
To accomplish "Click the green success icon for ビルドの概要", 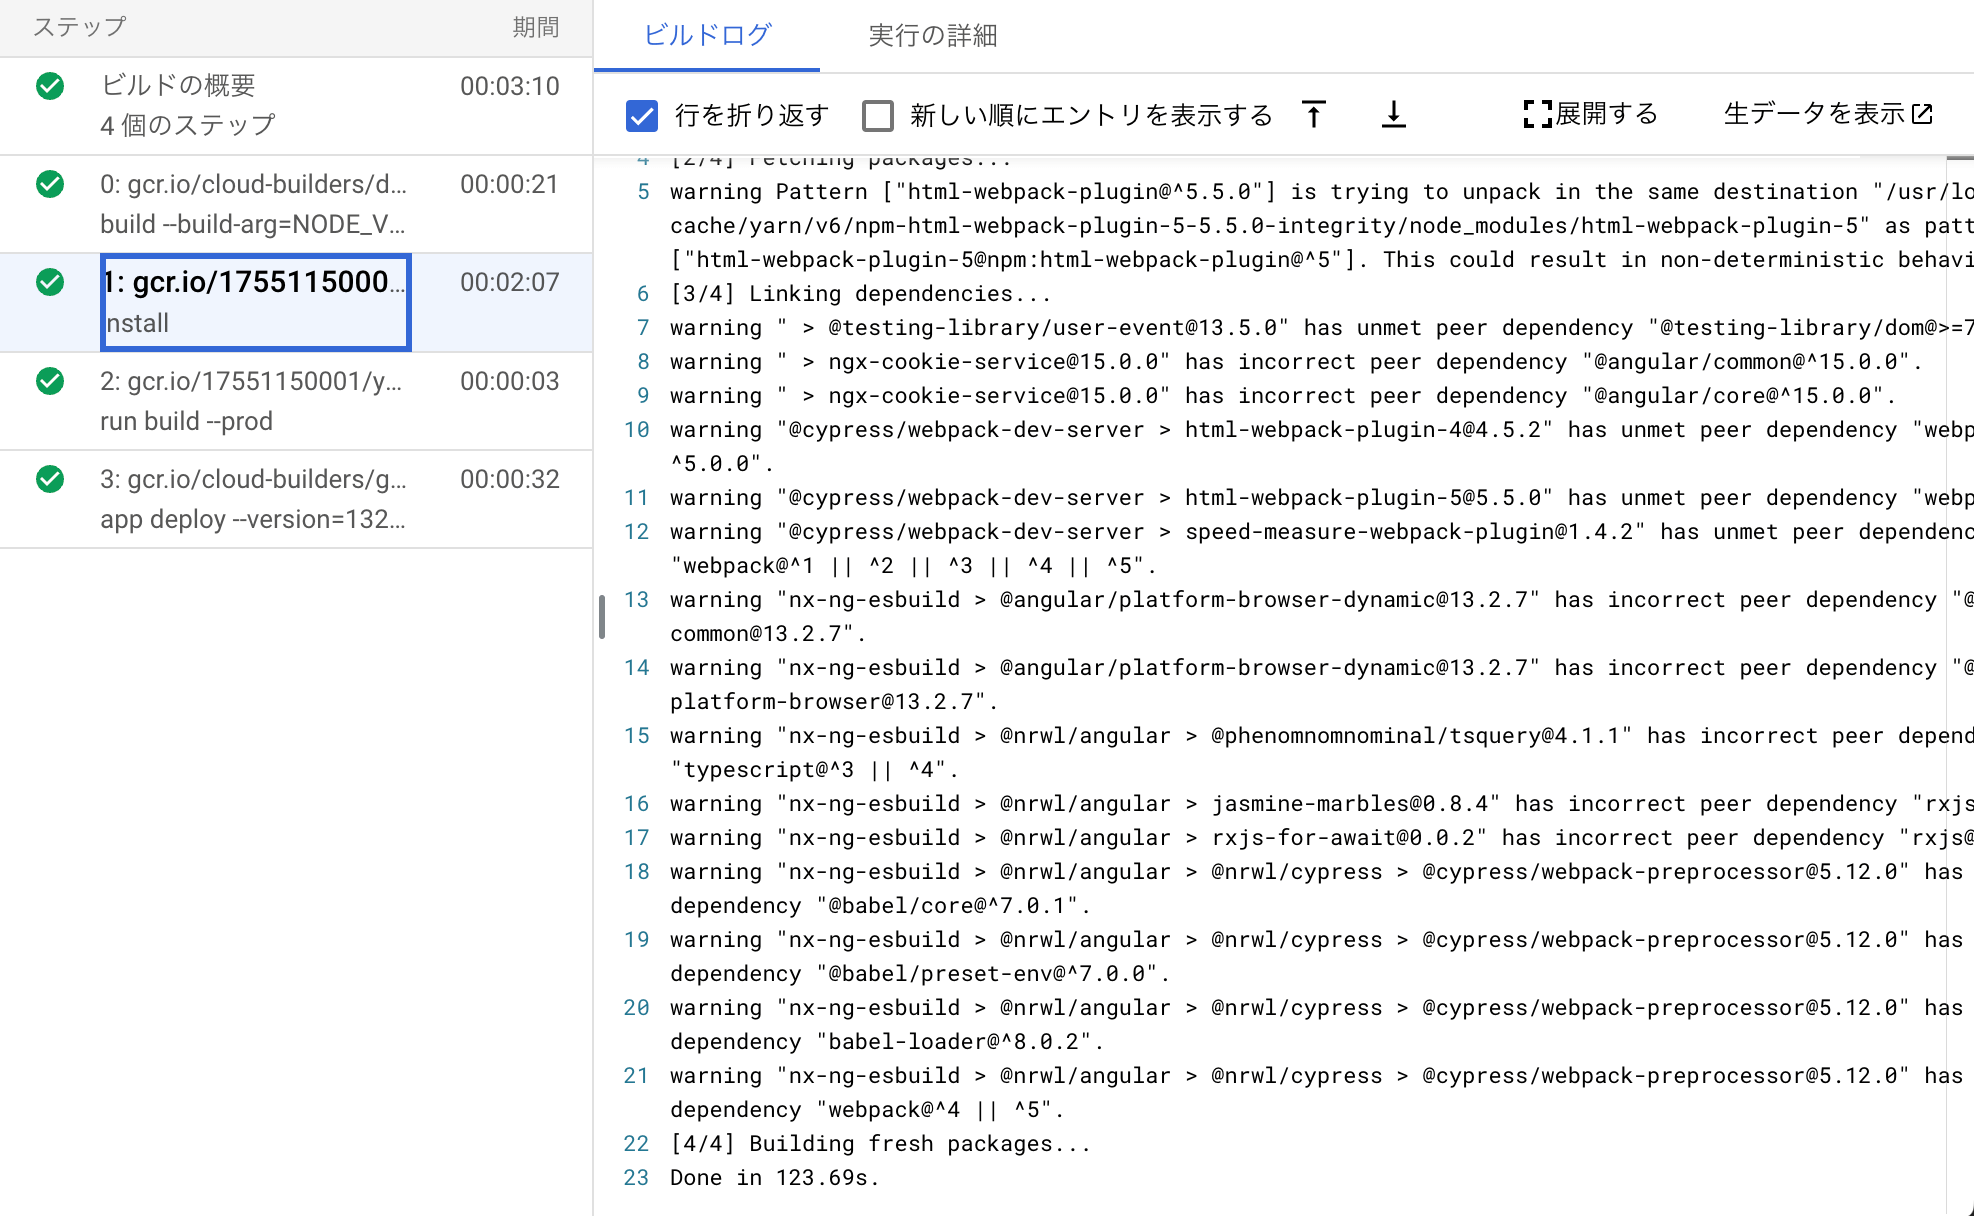I will [49, 86].
